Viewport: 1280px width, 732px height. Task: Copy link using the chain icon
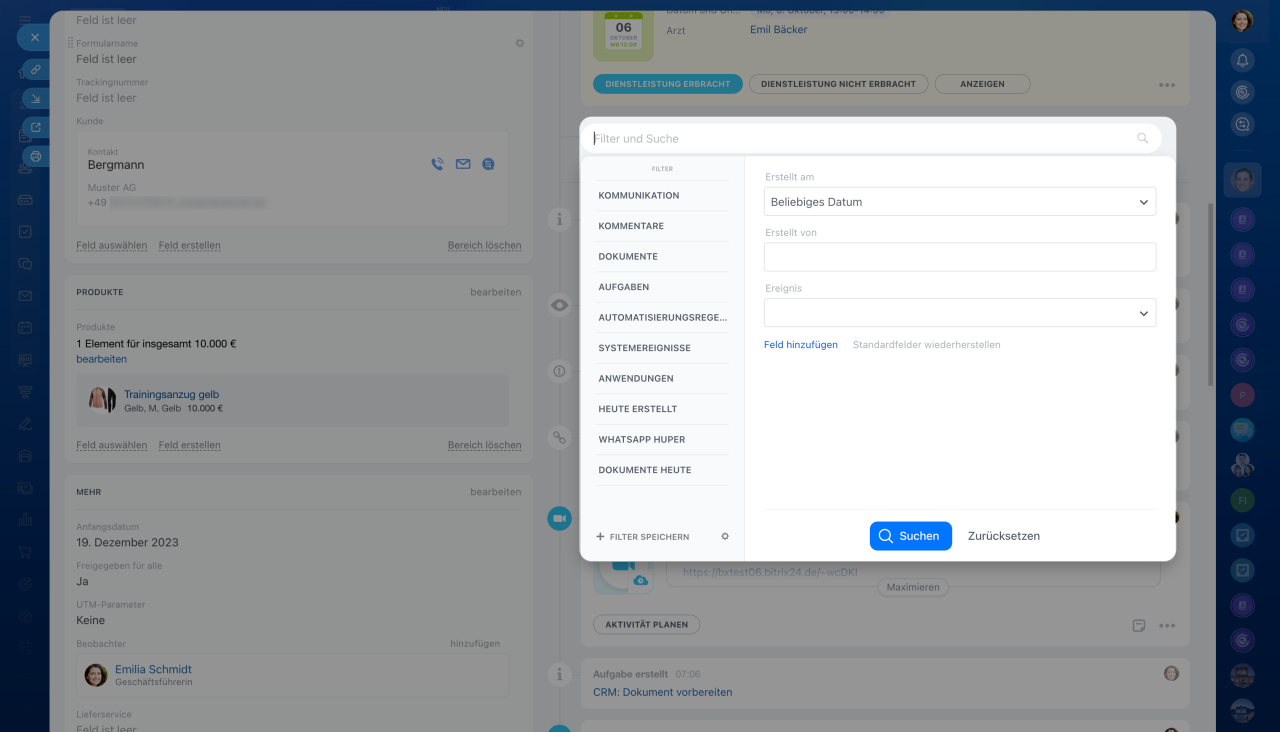point(35,69)
